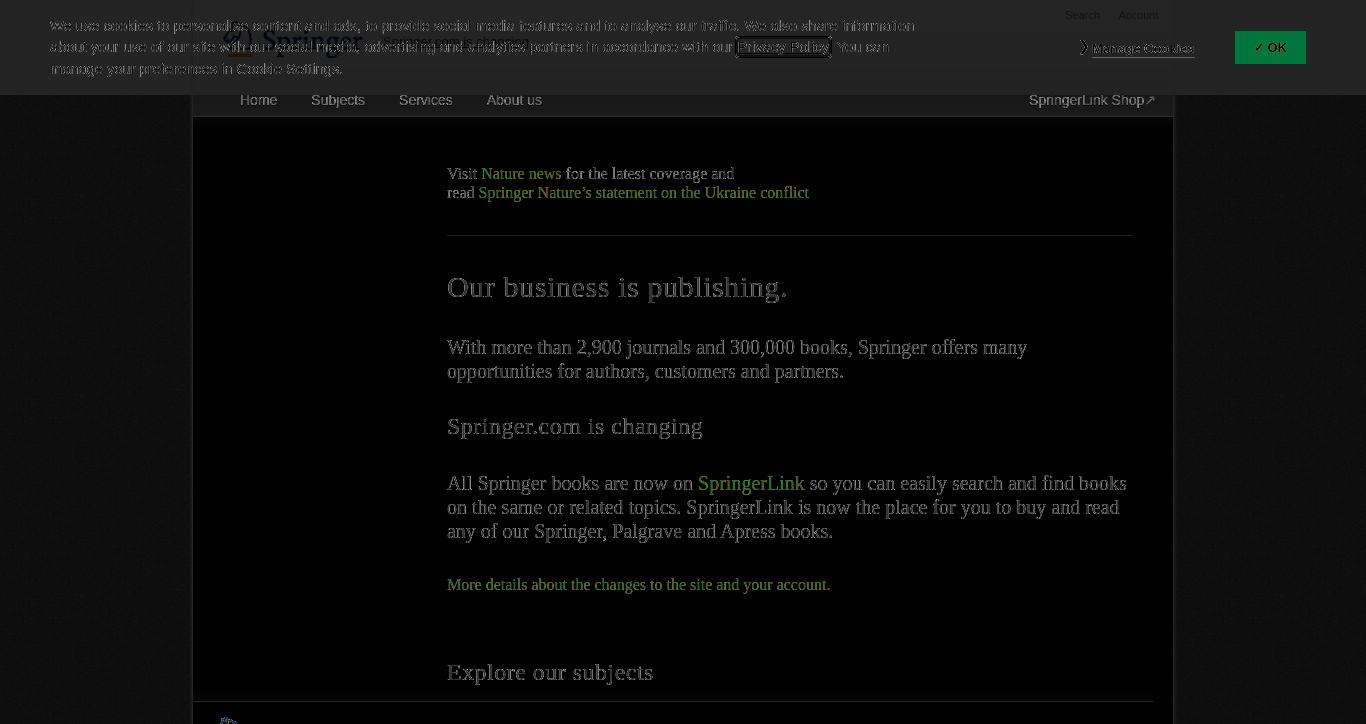Go to SpringerLink Shop
This screenshot has height=724, width=1366.
pyautogui.click(x=1092, y=100)
